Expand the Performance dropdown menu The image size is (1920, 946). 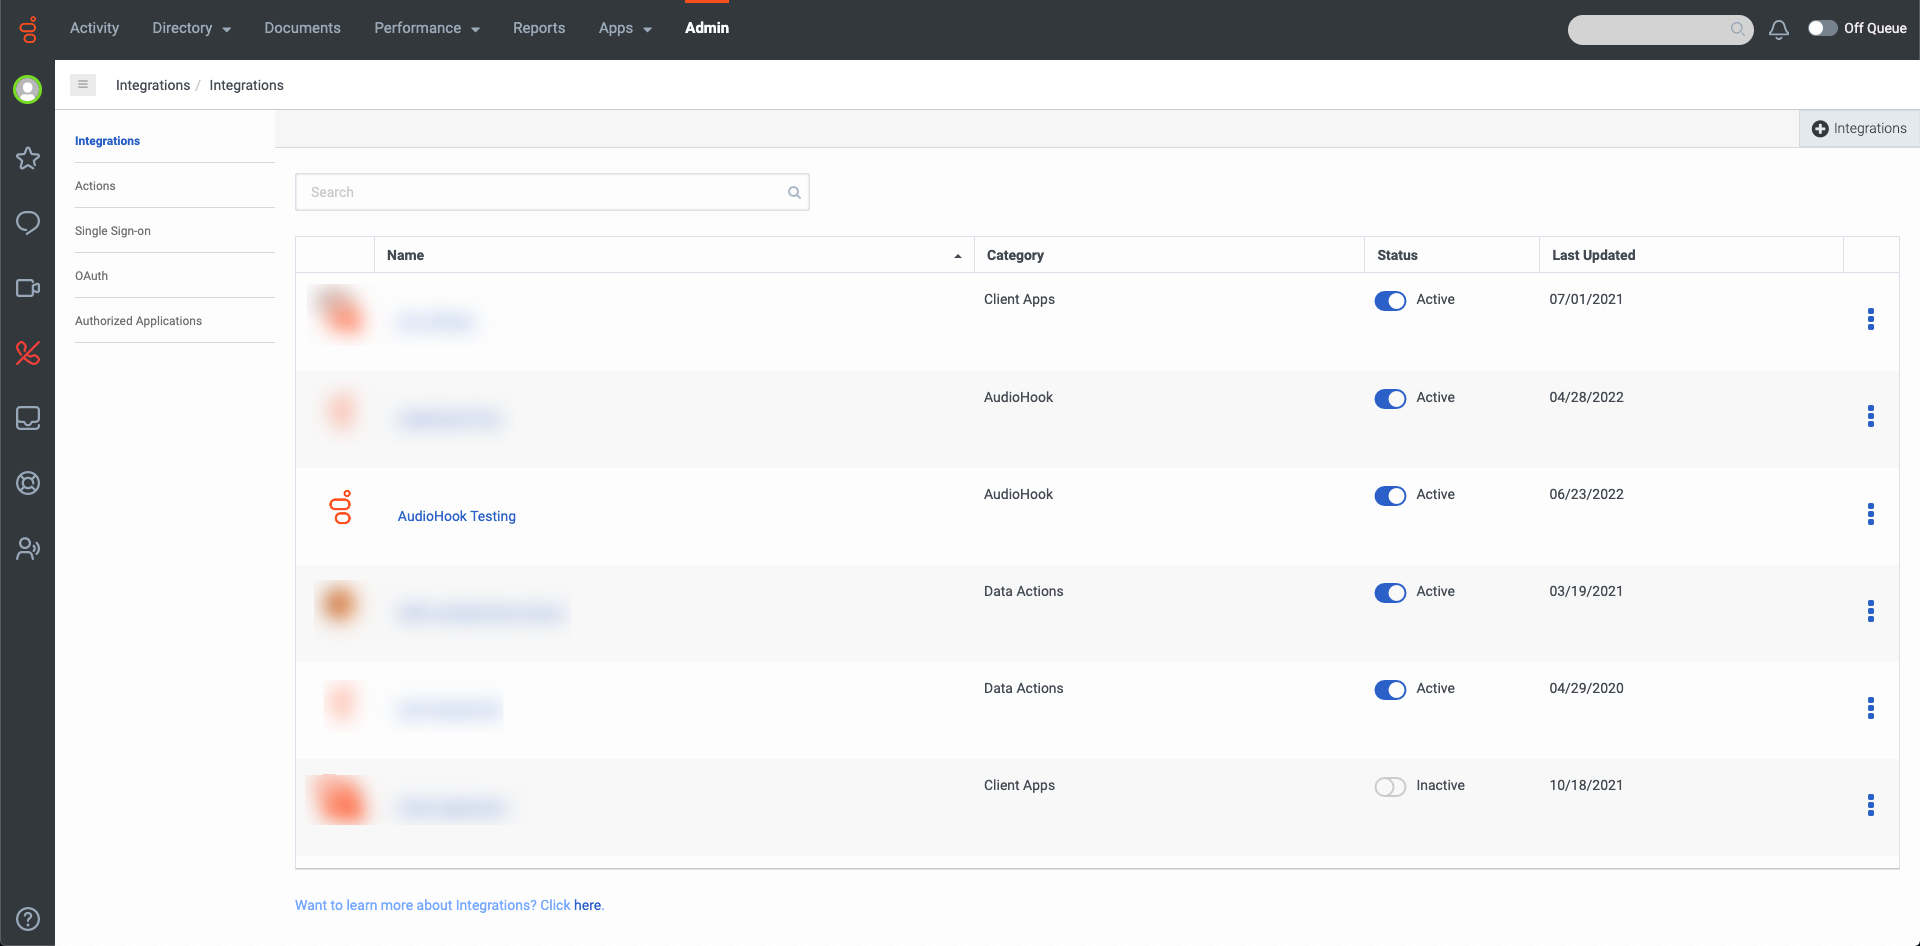426,28
